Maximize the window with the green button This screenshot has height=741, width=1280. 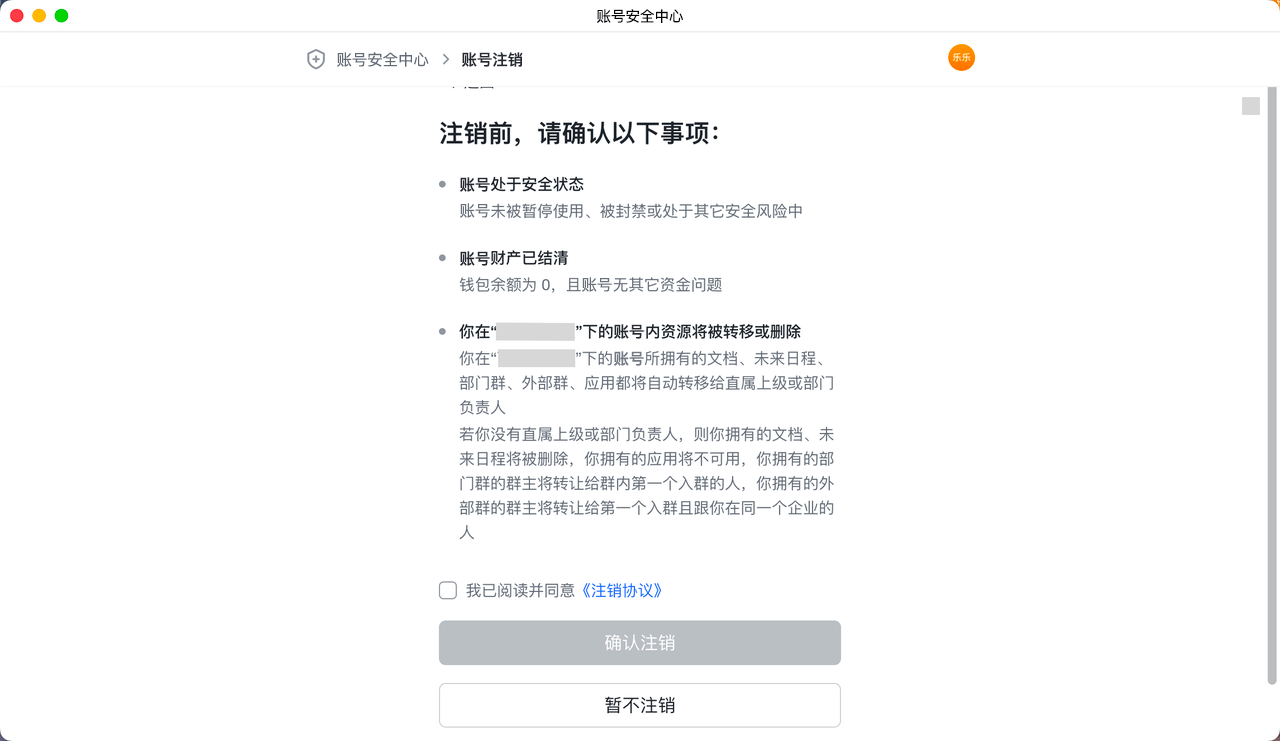61,16
